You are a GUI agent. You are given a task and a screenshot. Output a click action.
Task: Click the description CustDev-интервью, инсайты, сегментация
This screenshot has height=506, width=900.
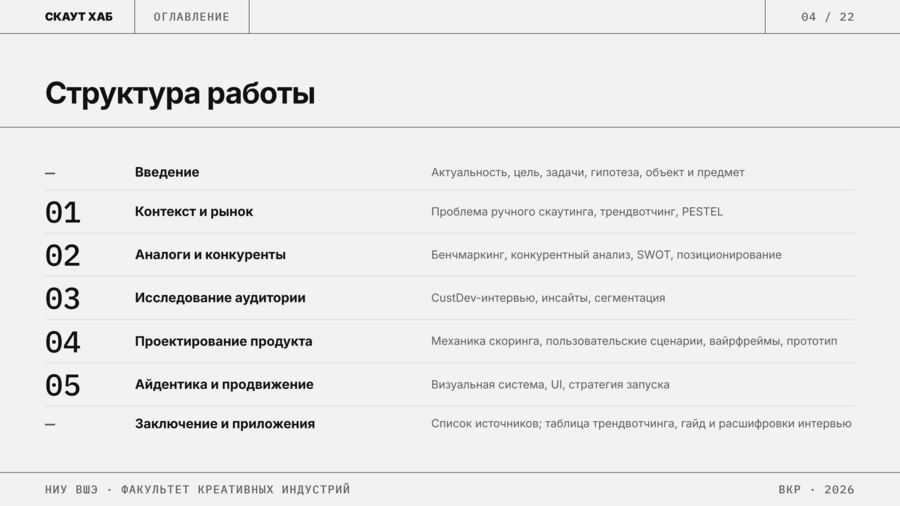[x=548, y=298]
